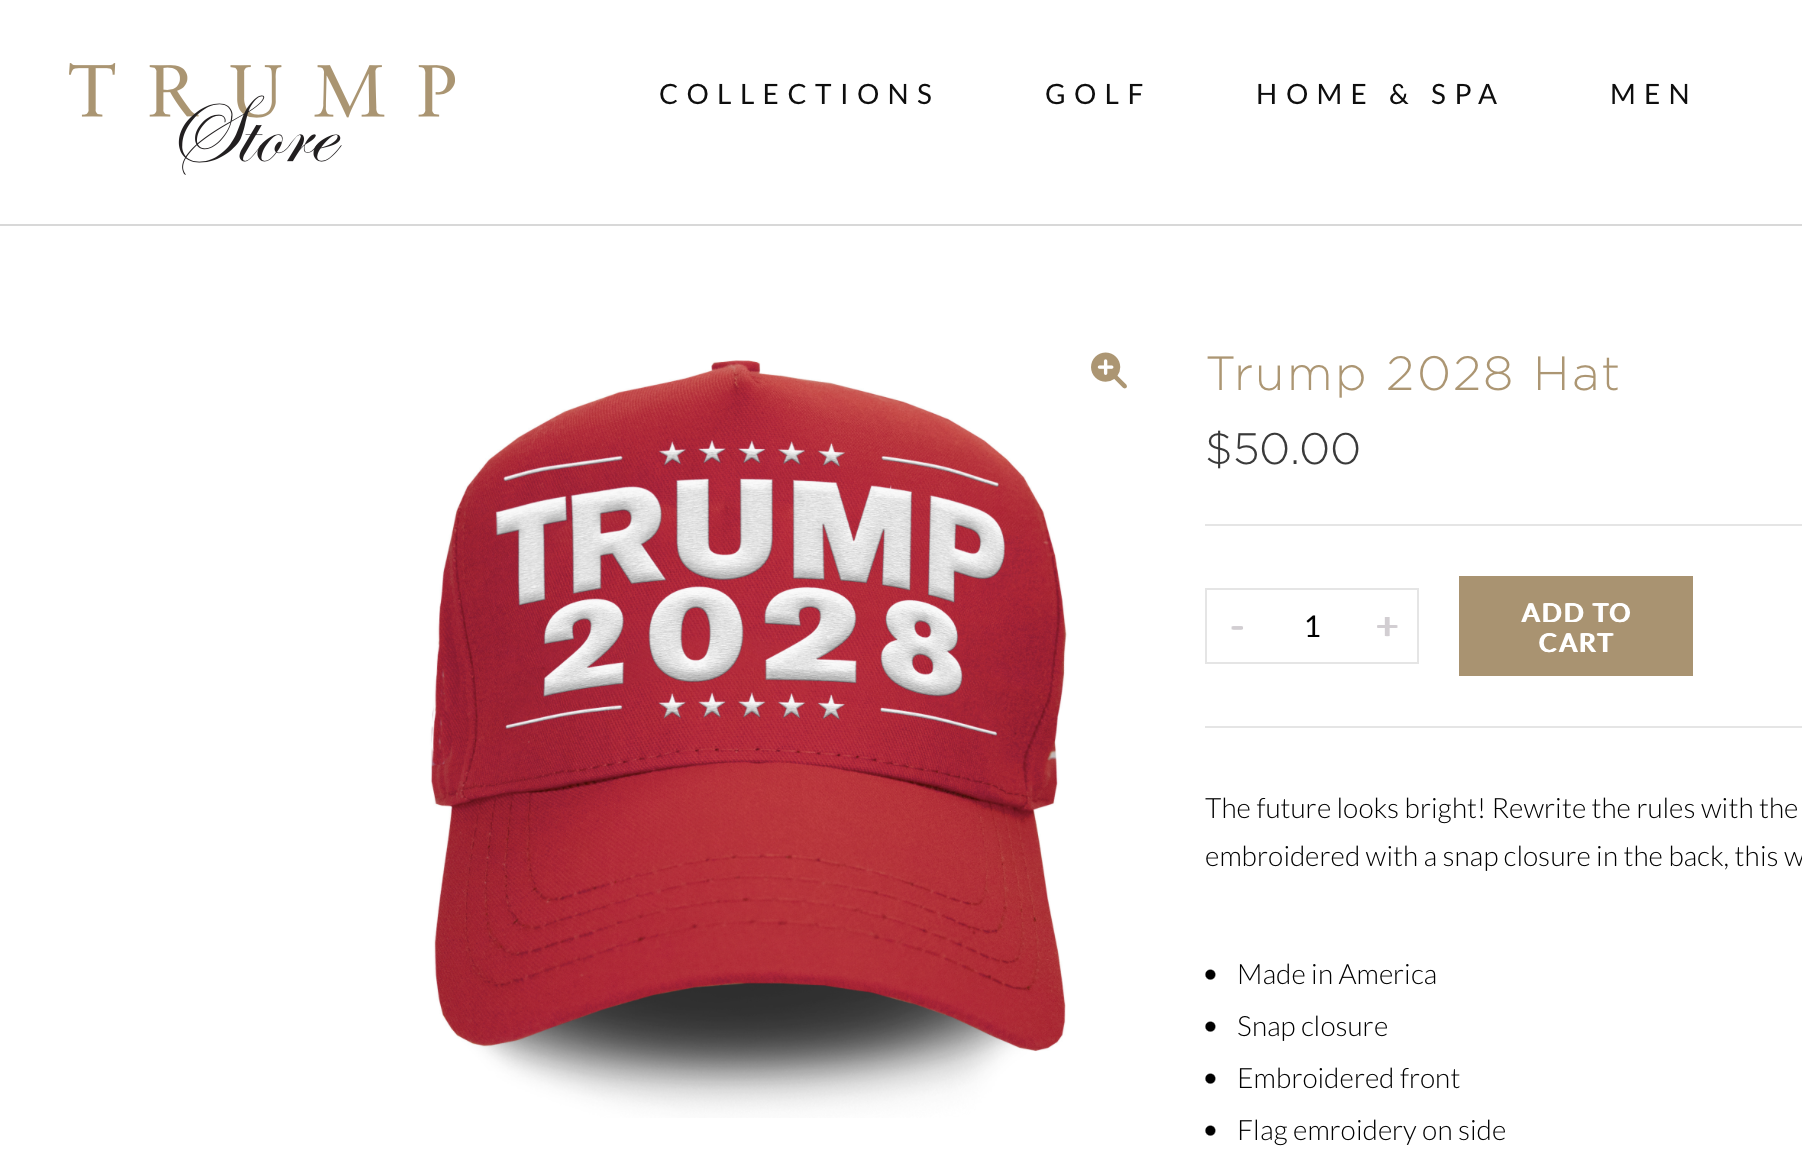Click the Embroidered front bullet item
This screenshot has height=1164, width=1802.
click(1348, 1078)
